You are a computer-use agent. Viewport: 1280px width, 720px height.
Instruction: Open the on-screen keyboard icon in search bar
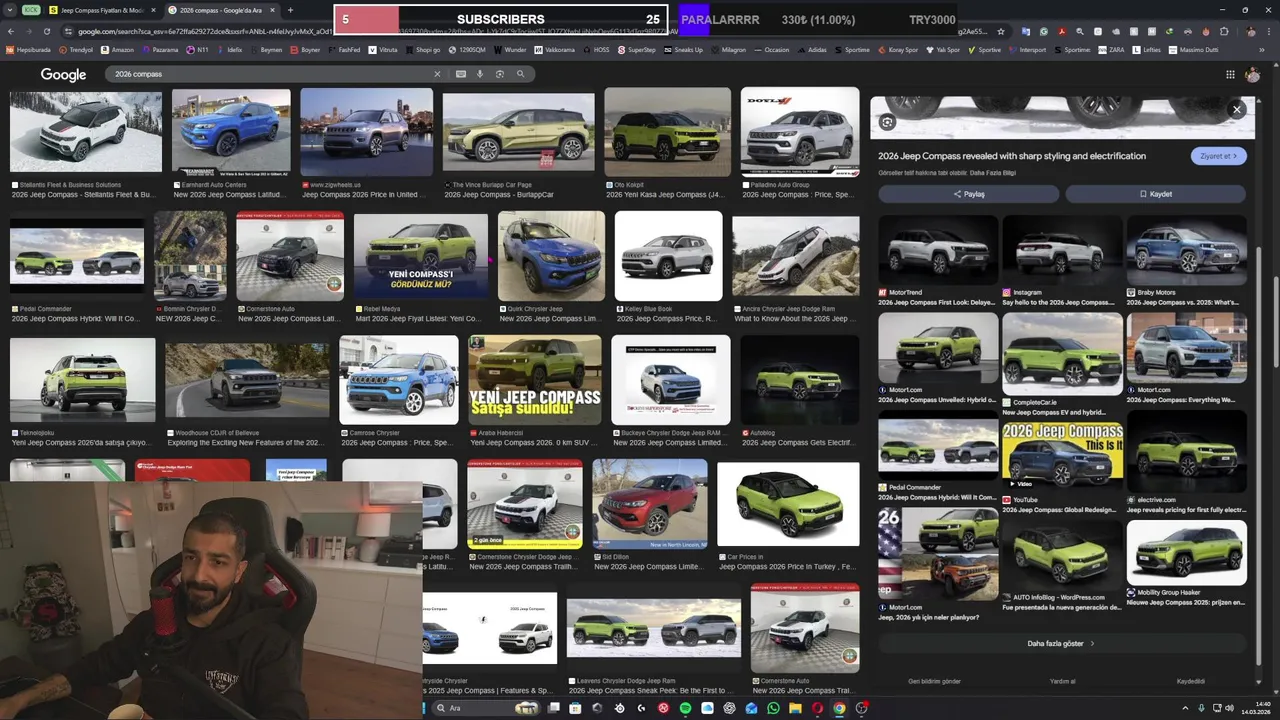click(460, 74)
